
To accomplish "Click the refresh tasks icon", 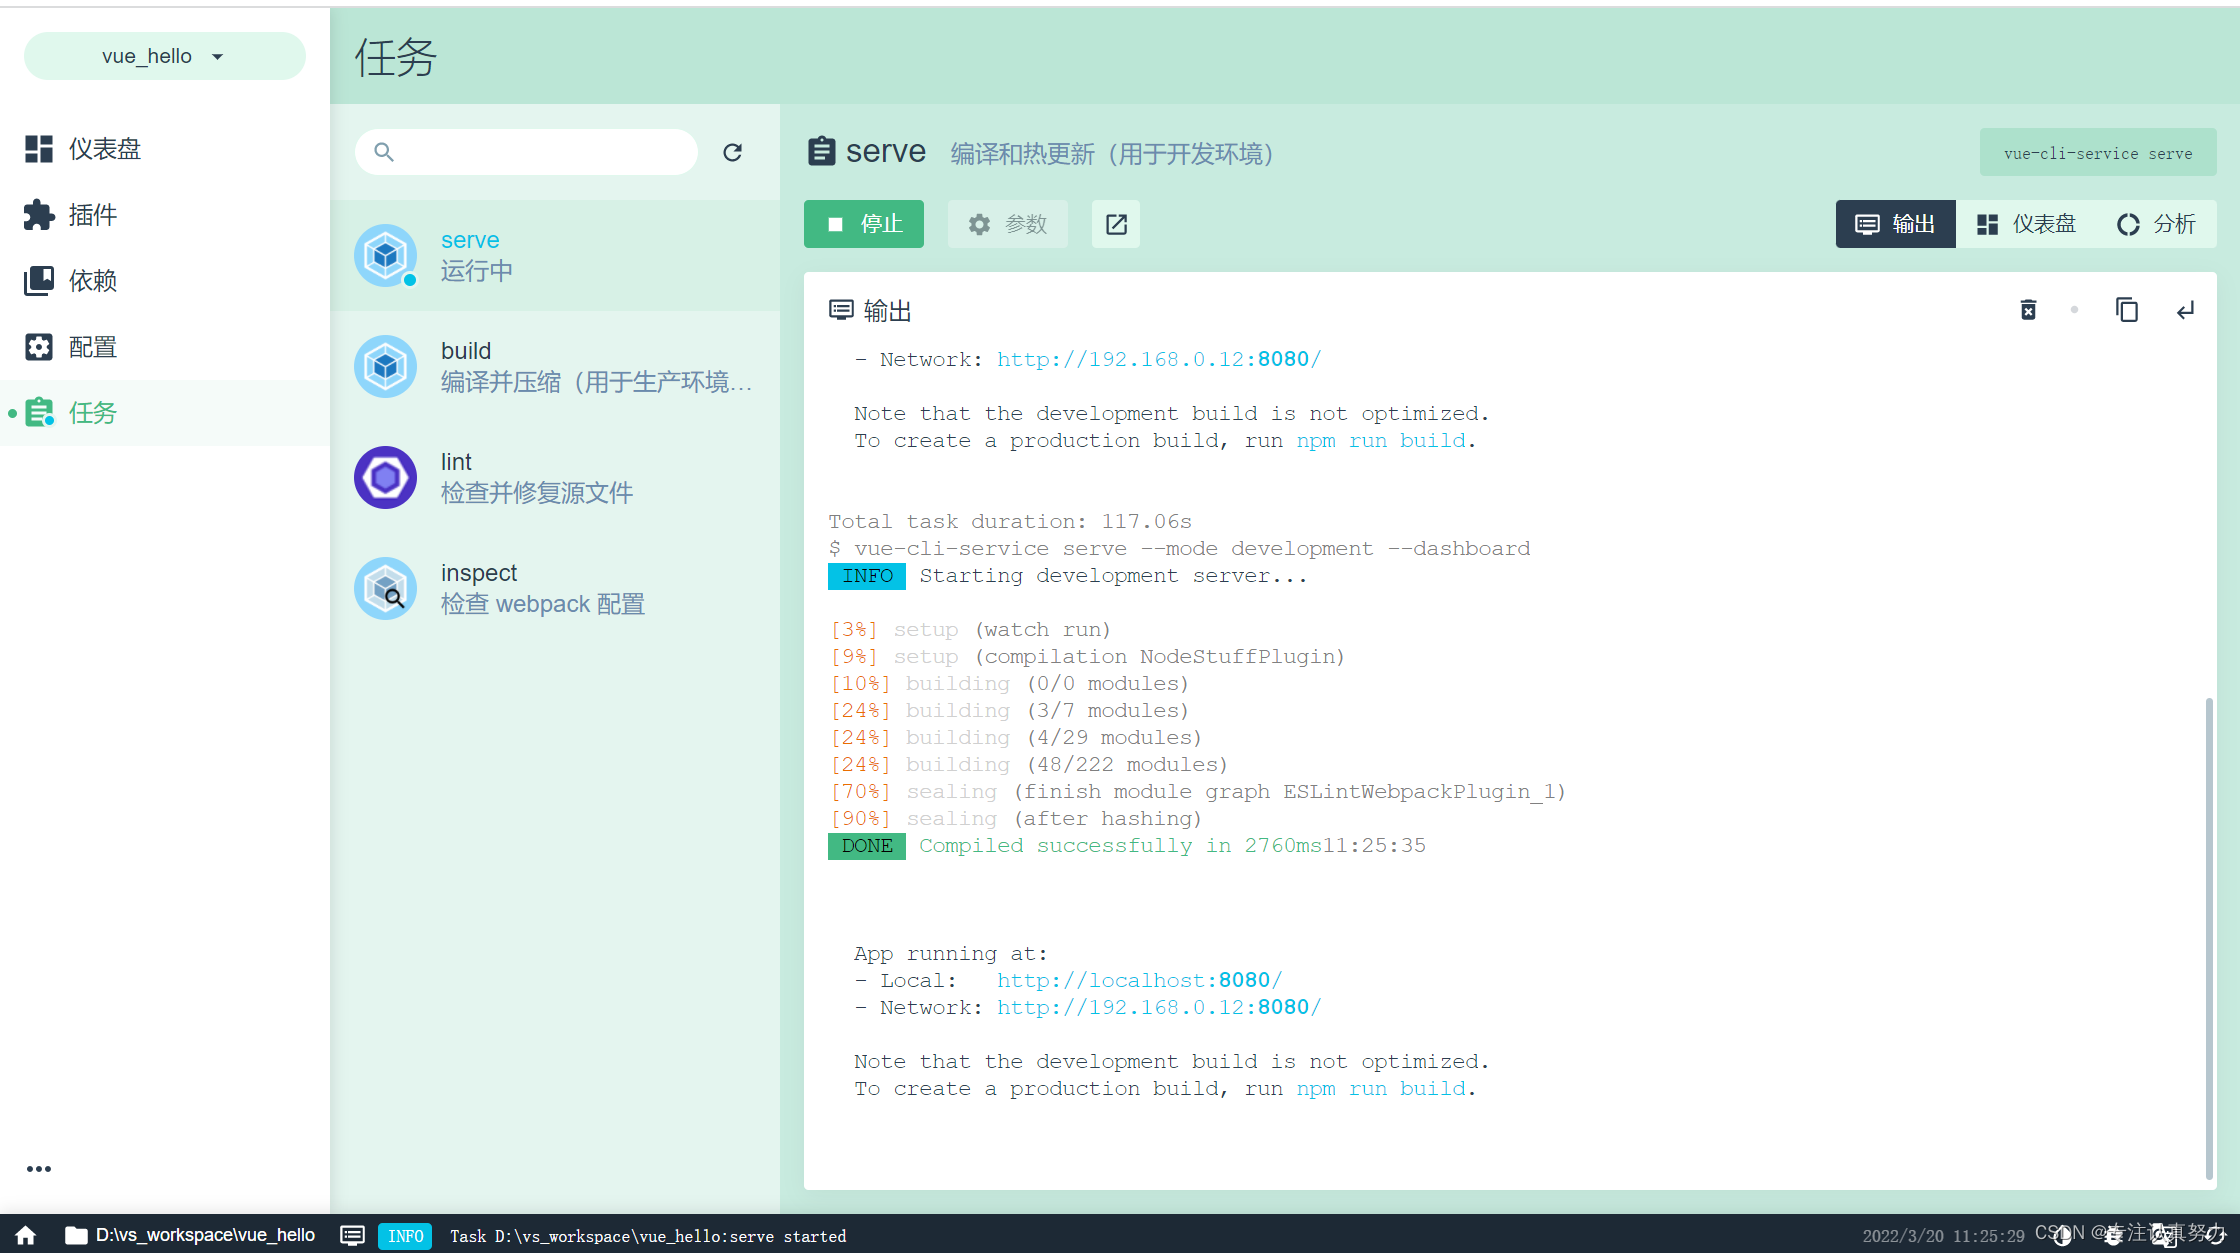I will click(732, 152).
